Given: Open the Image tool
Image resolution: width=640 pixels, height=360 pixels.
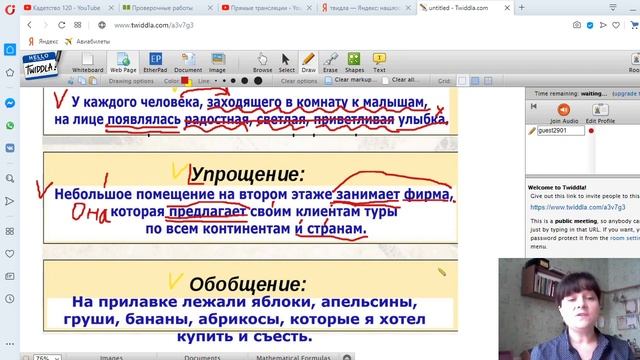Looking at the screenshot, I should [x=217, y=62].
